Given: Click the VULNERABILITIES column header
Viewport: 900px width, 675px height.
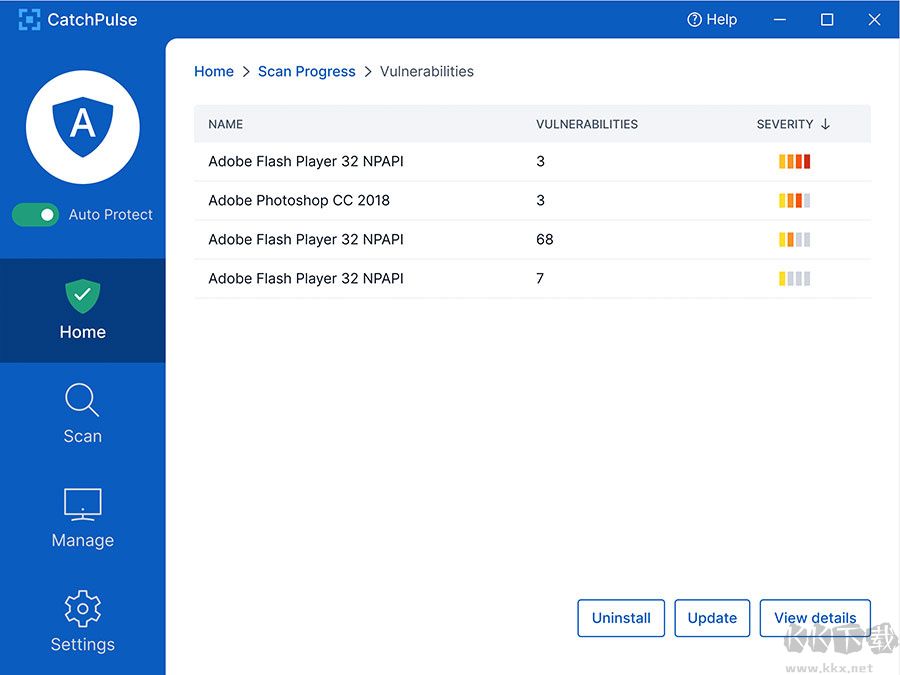Looking at the screenshot, I should point(587,124).
